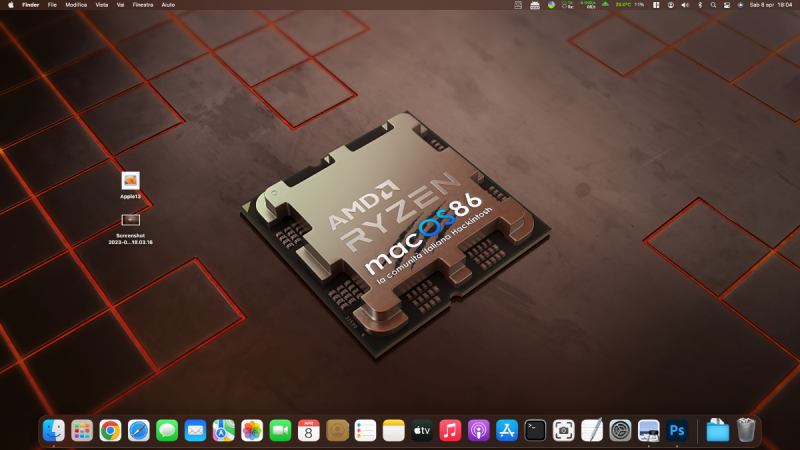Open TextEdit from the Dock
Image resolution: width=800 pixels, height=450 pixels.
[592, 431]
